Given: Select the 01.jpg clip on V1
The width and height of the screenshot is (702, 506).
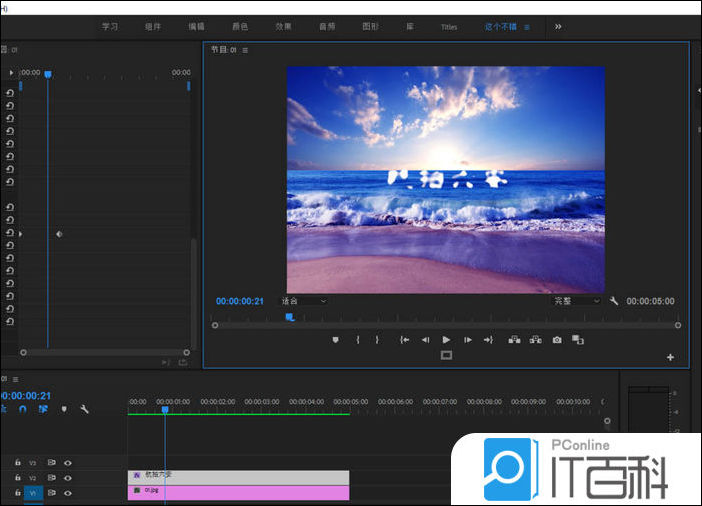Looking at the screenshot, I should [238, 493].
